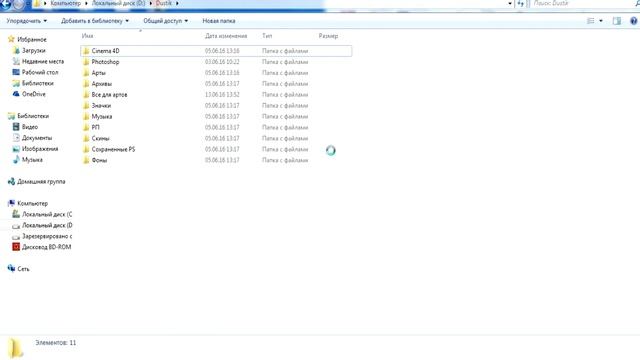Open the Музыка library in sidebar

point(32,160)
